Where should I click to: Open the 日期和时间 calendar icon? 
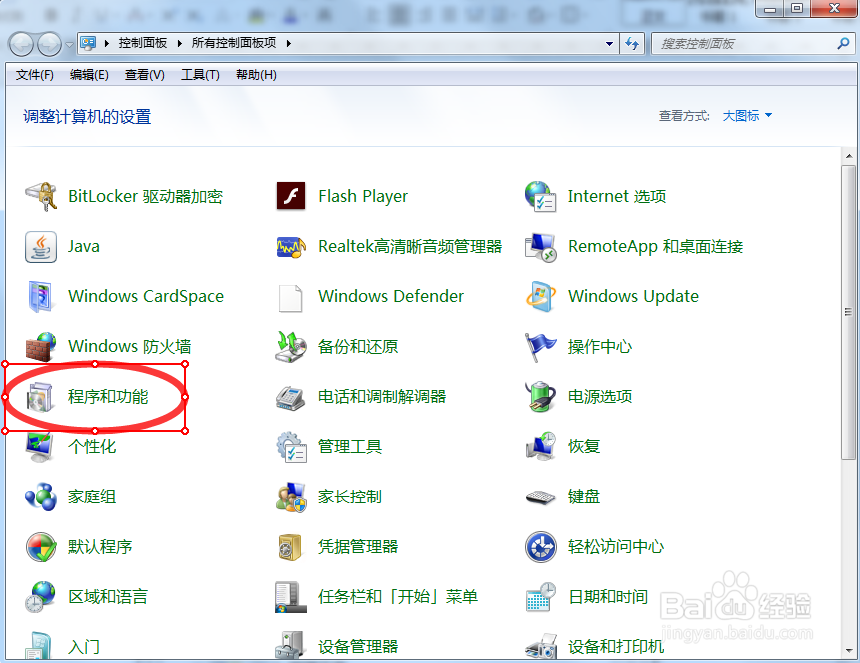[x=541, y=597]
